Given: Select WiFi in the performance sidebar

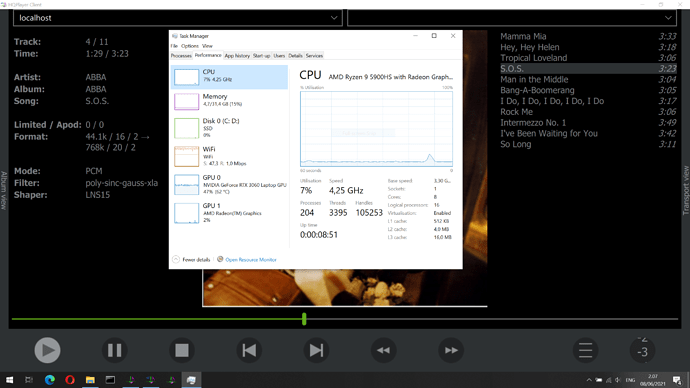Looking at the screenshot, I should pyautogui.click(x=229, y=156).
